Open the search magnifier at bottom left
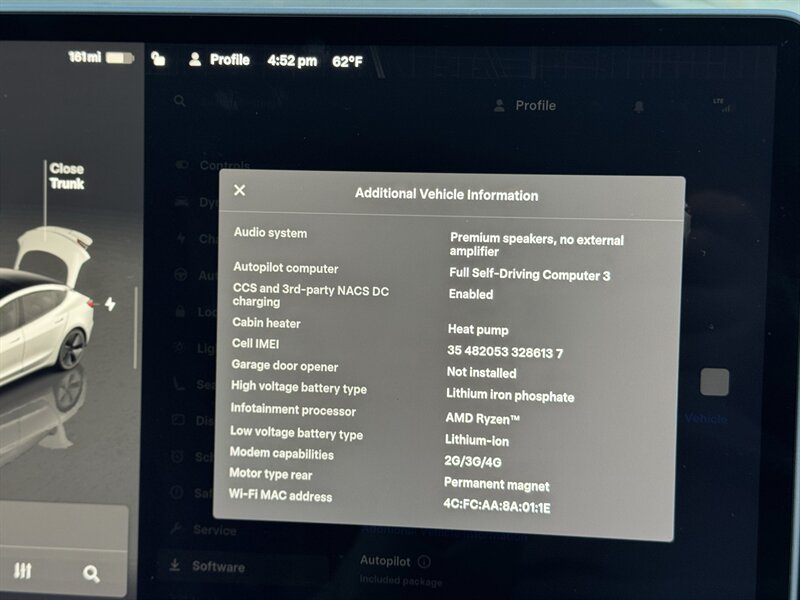 click(x=91, y=573)
